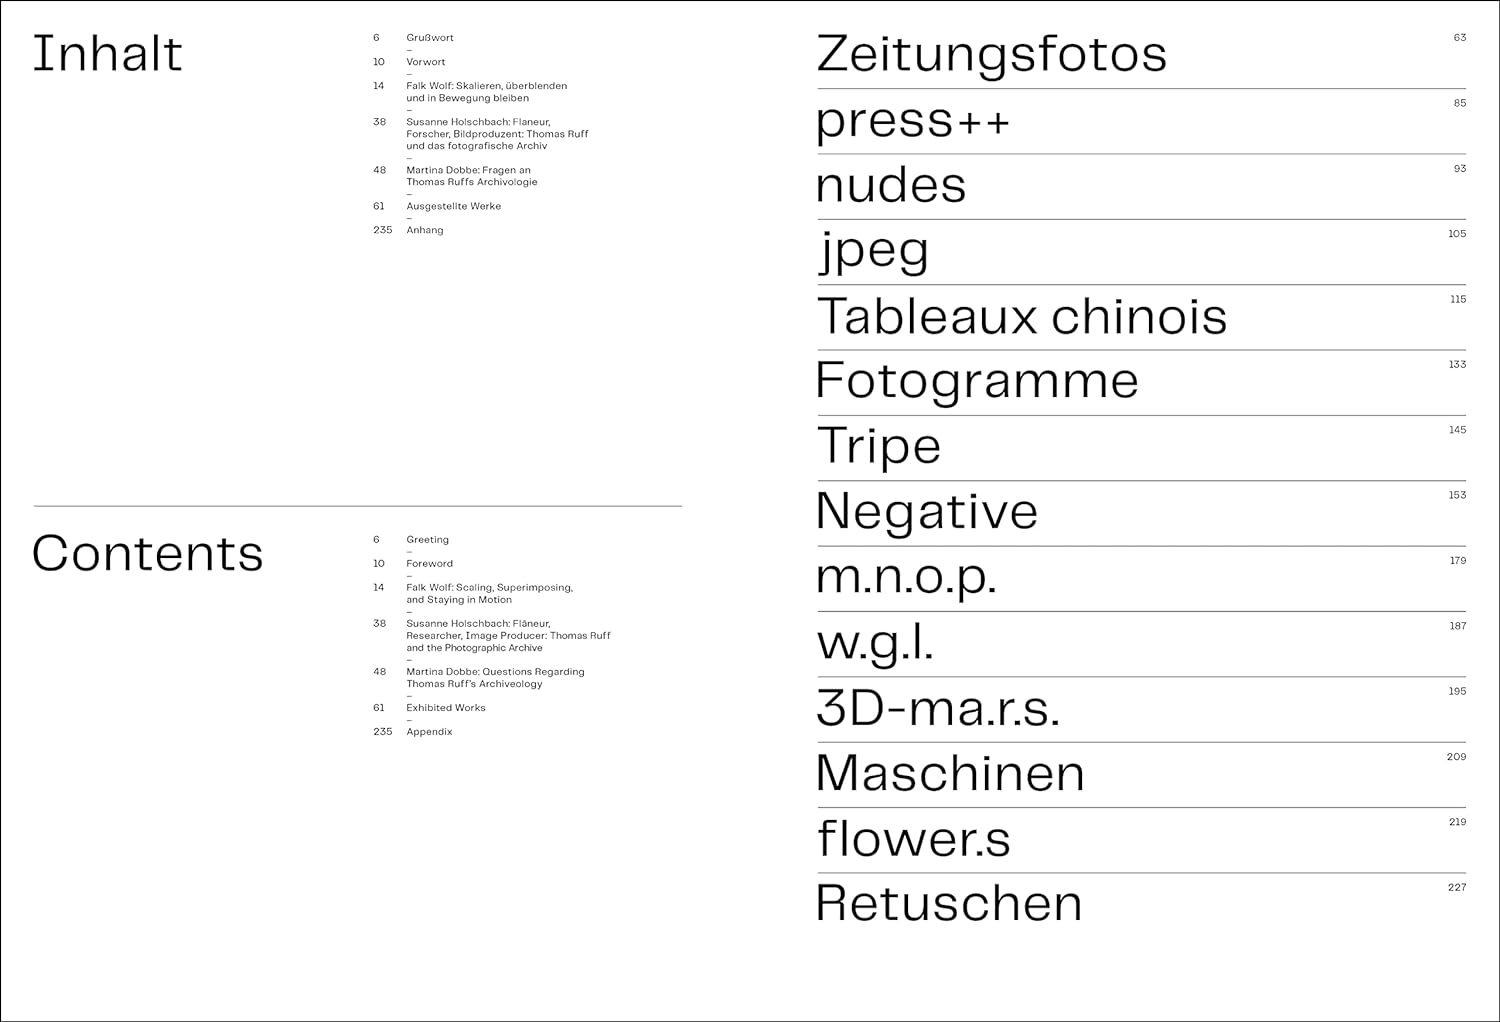
Task: Click the large Inhalt heading
Action: tap(107, 54)
